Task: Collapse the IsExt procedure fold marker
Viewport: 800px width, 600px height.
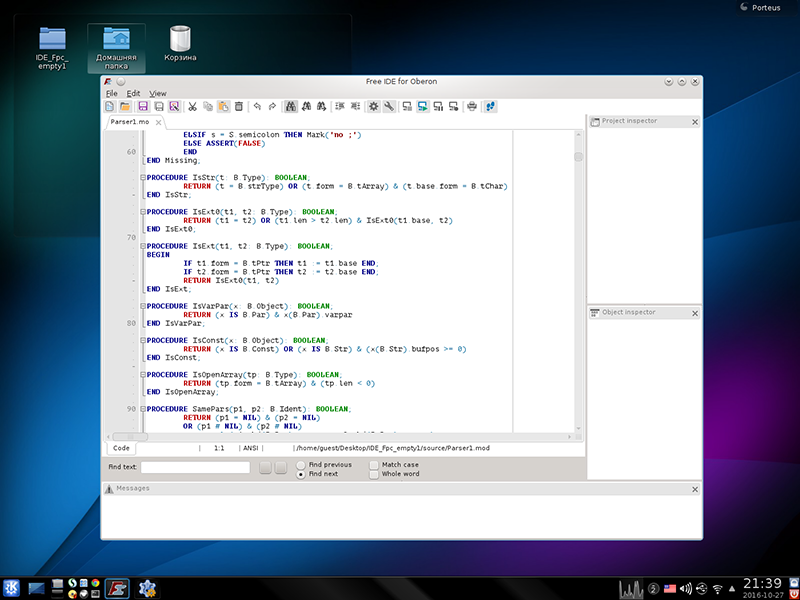Action: pos(143,246)
